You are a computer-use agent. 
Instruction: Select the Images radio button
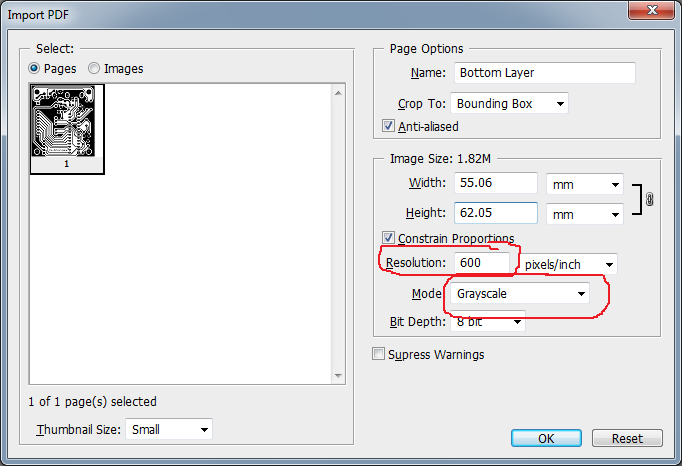pyautogui.click(x=94, y=69)
